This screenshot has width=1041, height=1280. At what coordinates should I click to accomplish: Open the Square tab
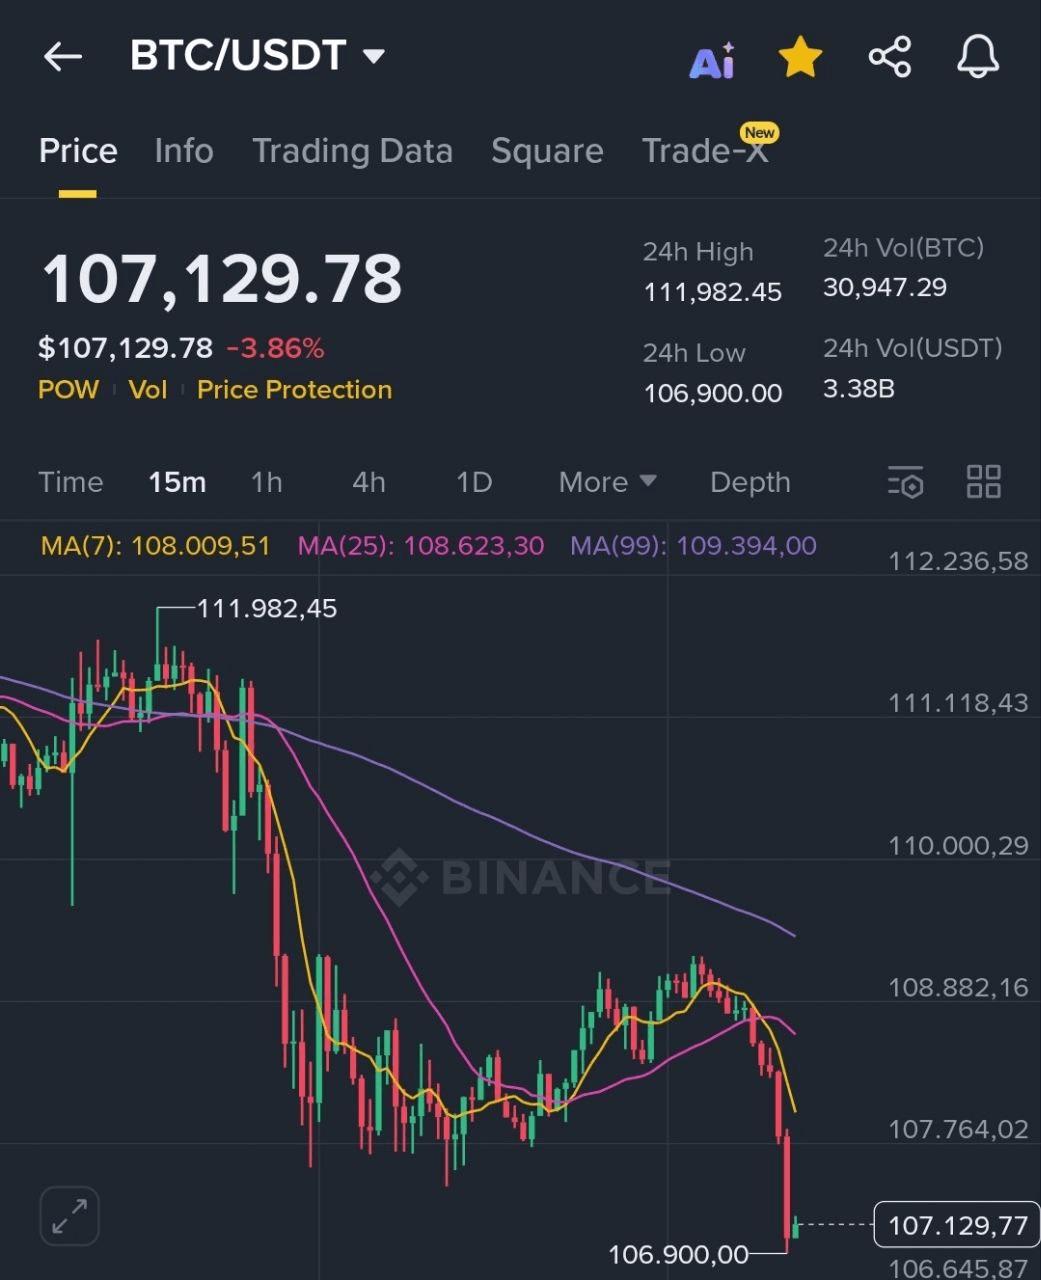pyautogui.click(x=547, y=151)
